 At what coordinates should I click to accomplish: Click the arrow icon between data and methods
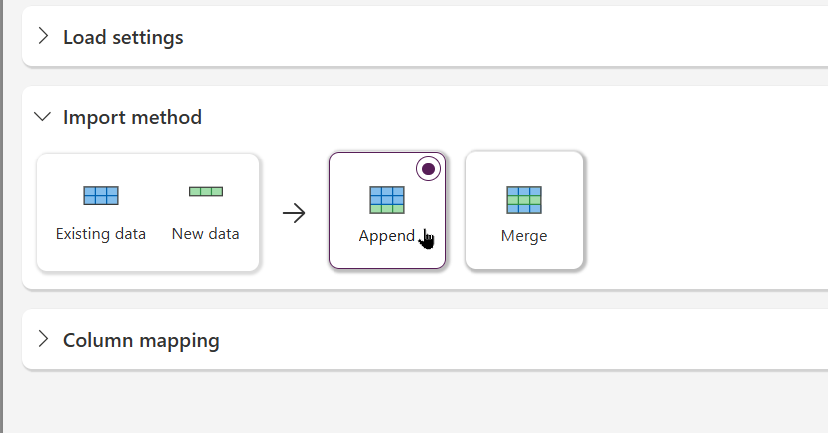point(294,213)
